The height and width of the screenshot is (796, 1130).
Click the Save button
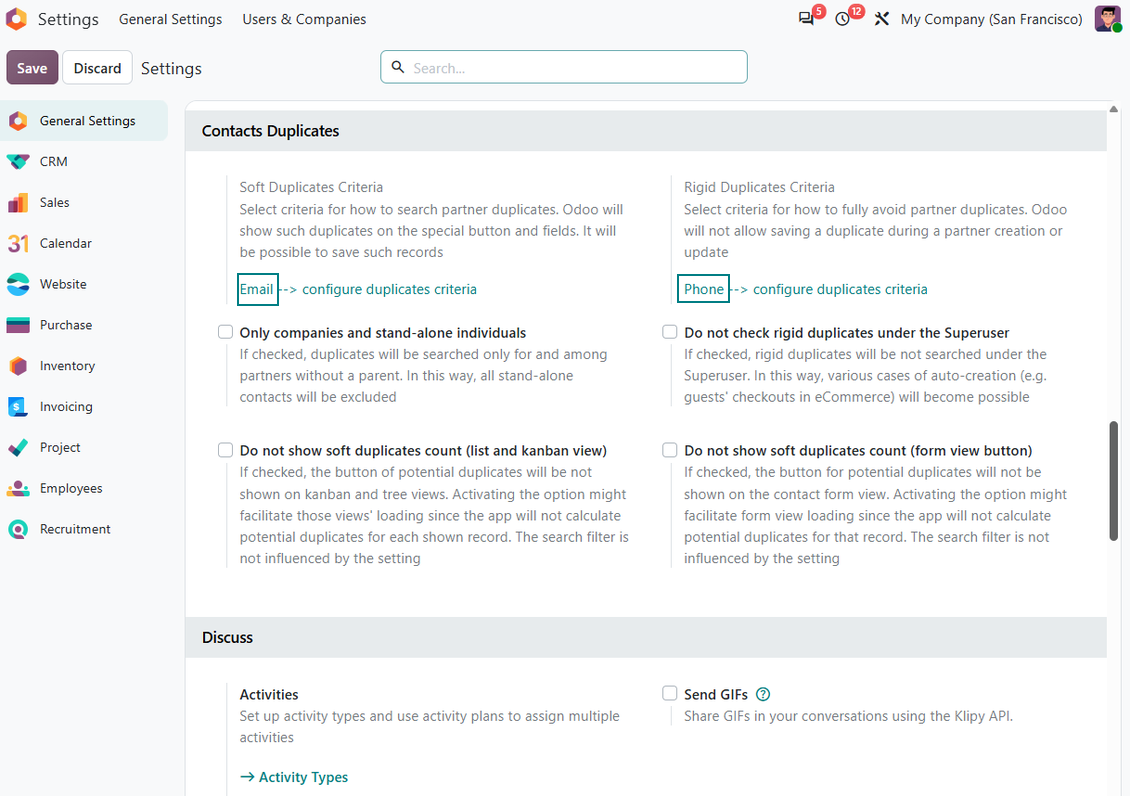point(32,68)
